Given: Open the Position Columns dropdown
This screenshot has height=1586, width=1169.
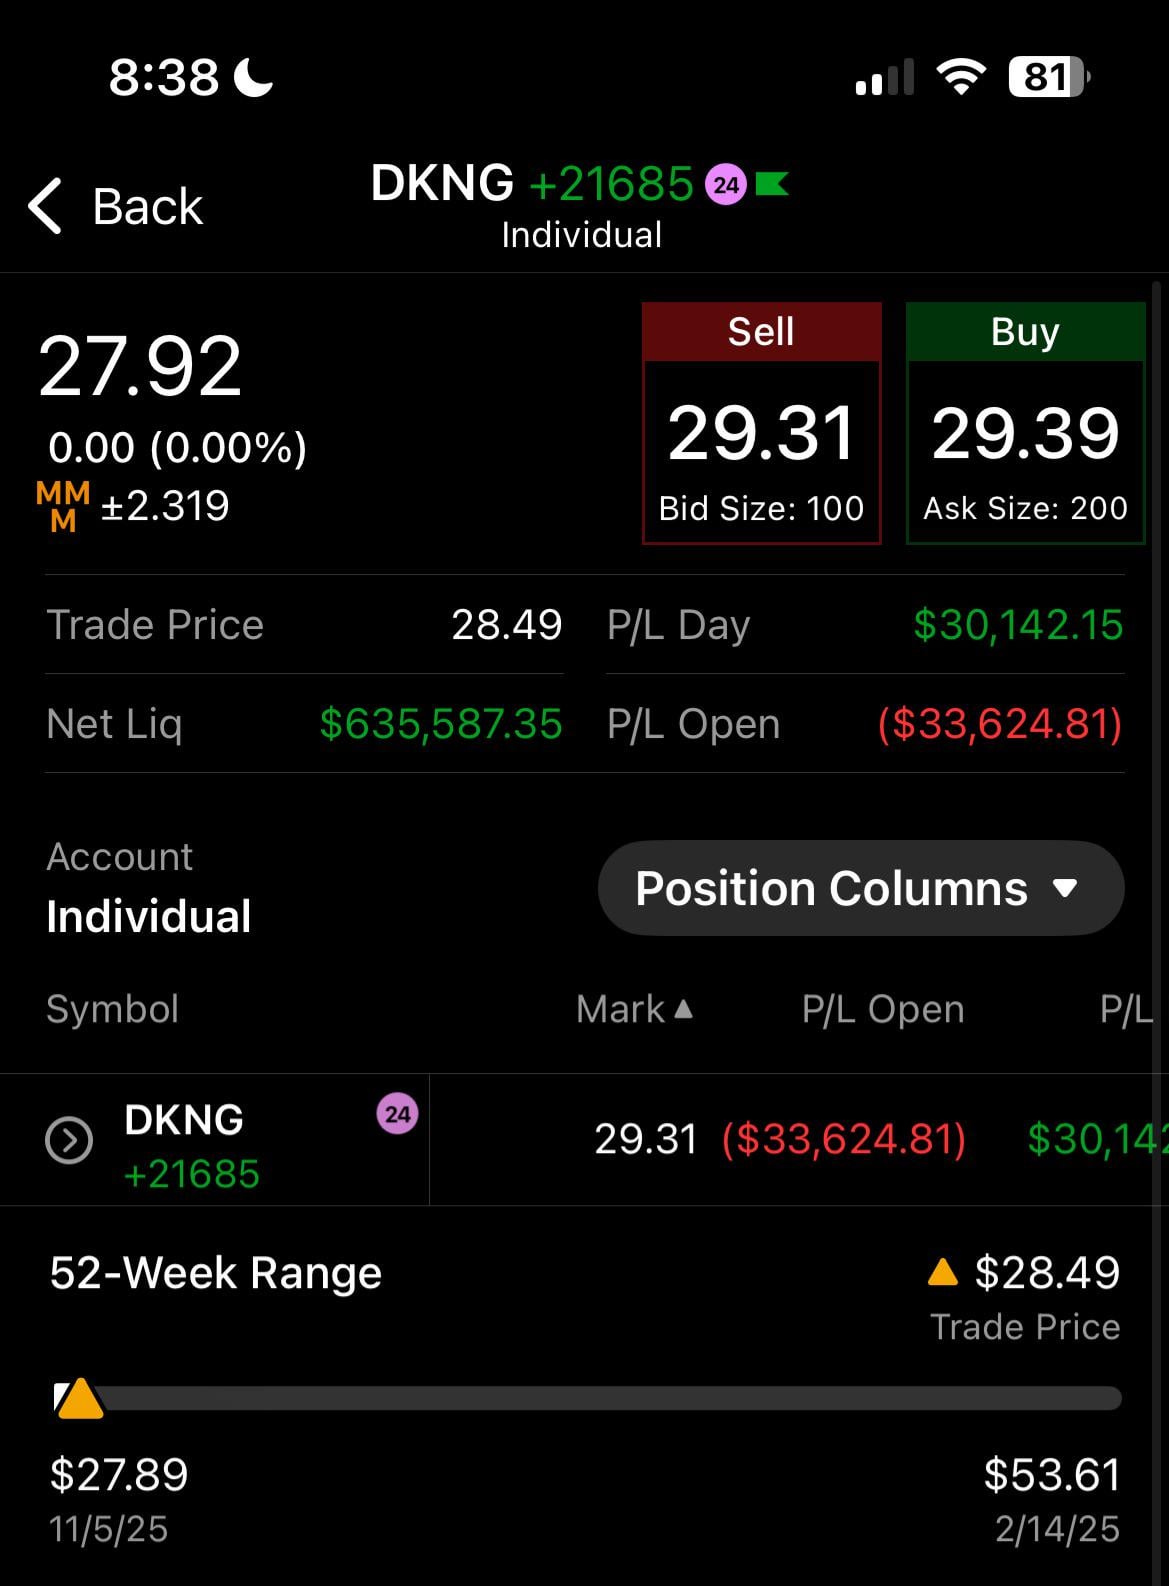Looking at the screenshot, I should (860, 888).
